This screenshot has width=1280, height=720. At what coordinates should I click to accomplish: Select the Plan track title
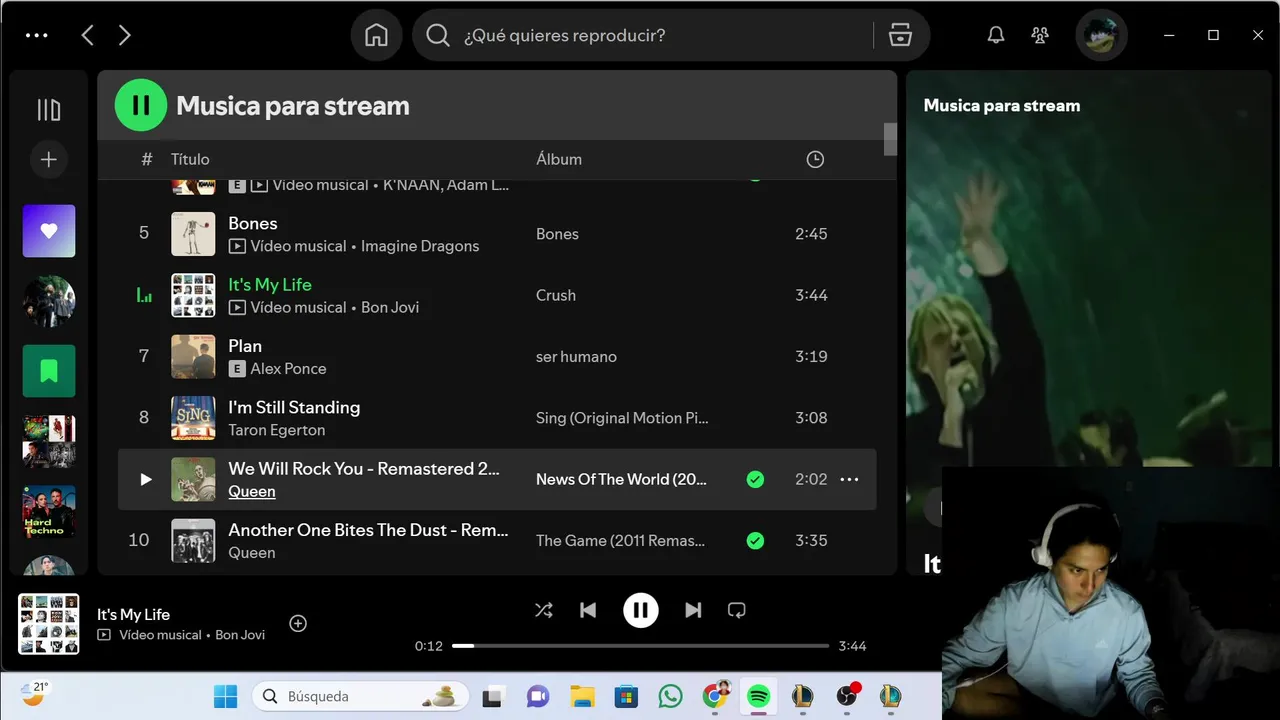click(245, 346)
